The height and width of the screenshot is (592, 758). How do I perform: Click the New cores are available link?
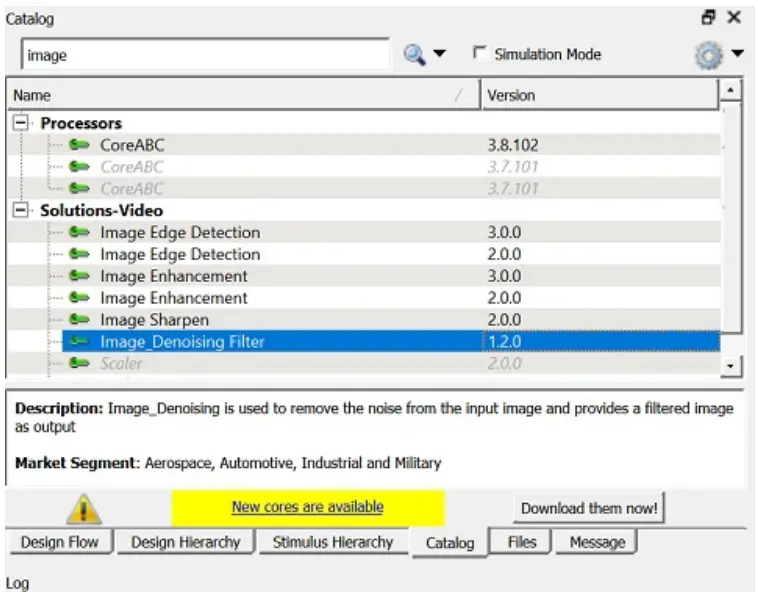(307, 507)
